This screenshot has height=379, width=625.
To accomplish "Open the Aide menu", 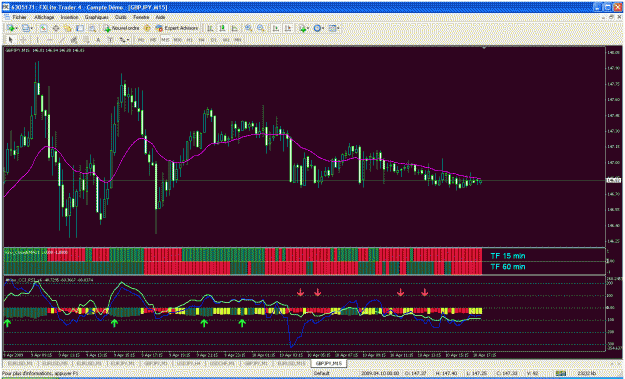I will 160,17.
